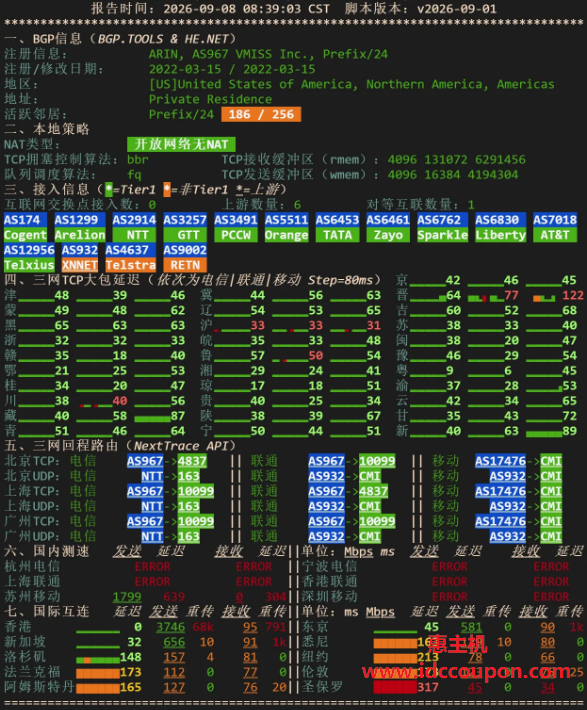Click the Telxius tag under AS12956
This screenshot has height=710, width=587.
(x=29, y=265)
